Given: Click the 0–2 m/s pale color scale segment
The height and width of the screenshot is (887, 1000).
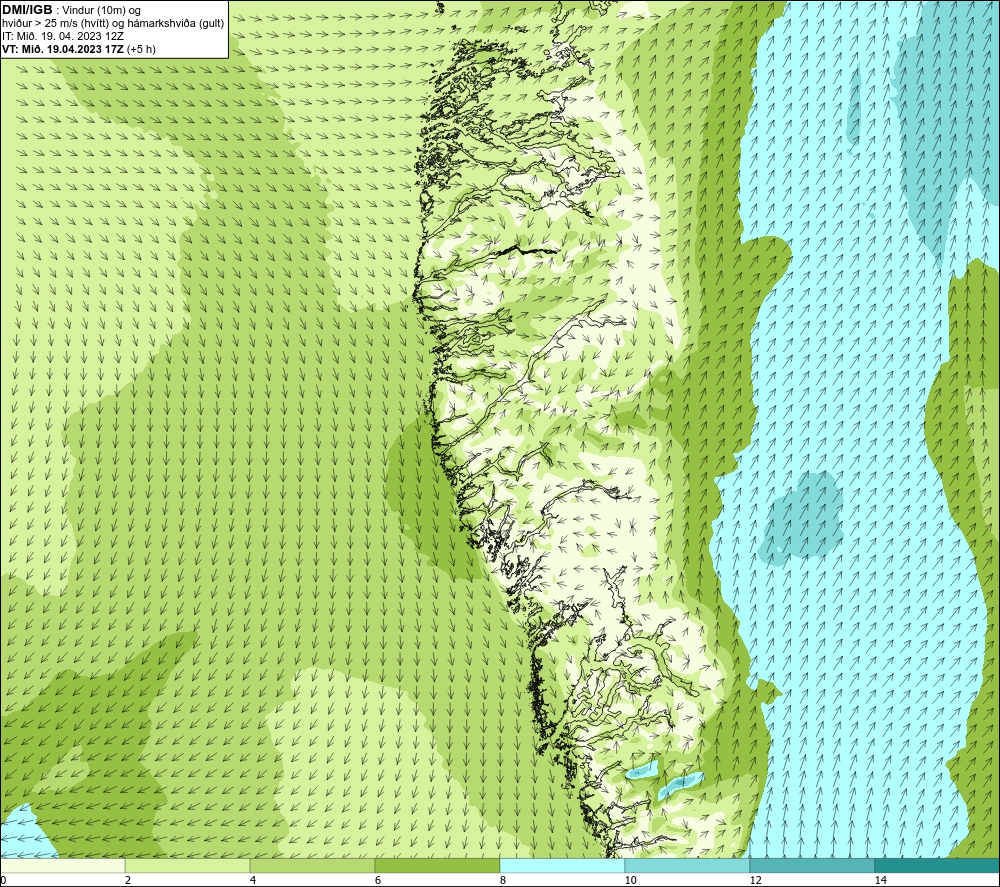Looking at the screenshot, I should coord(62,866).
